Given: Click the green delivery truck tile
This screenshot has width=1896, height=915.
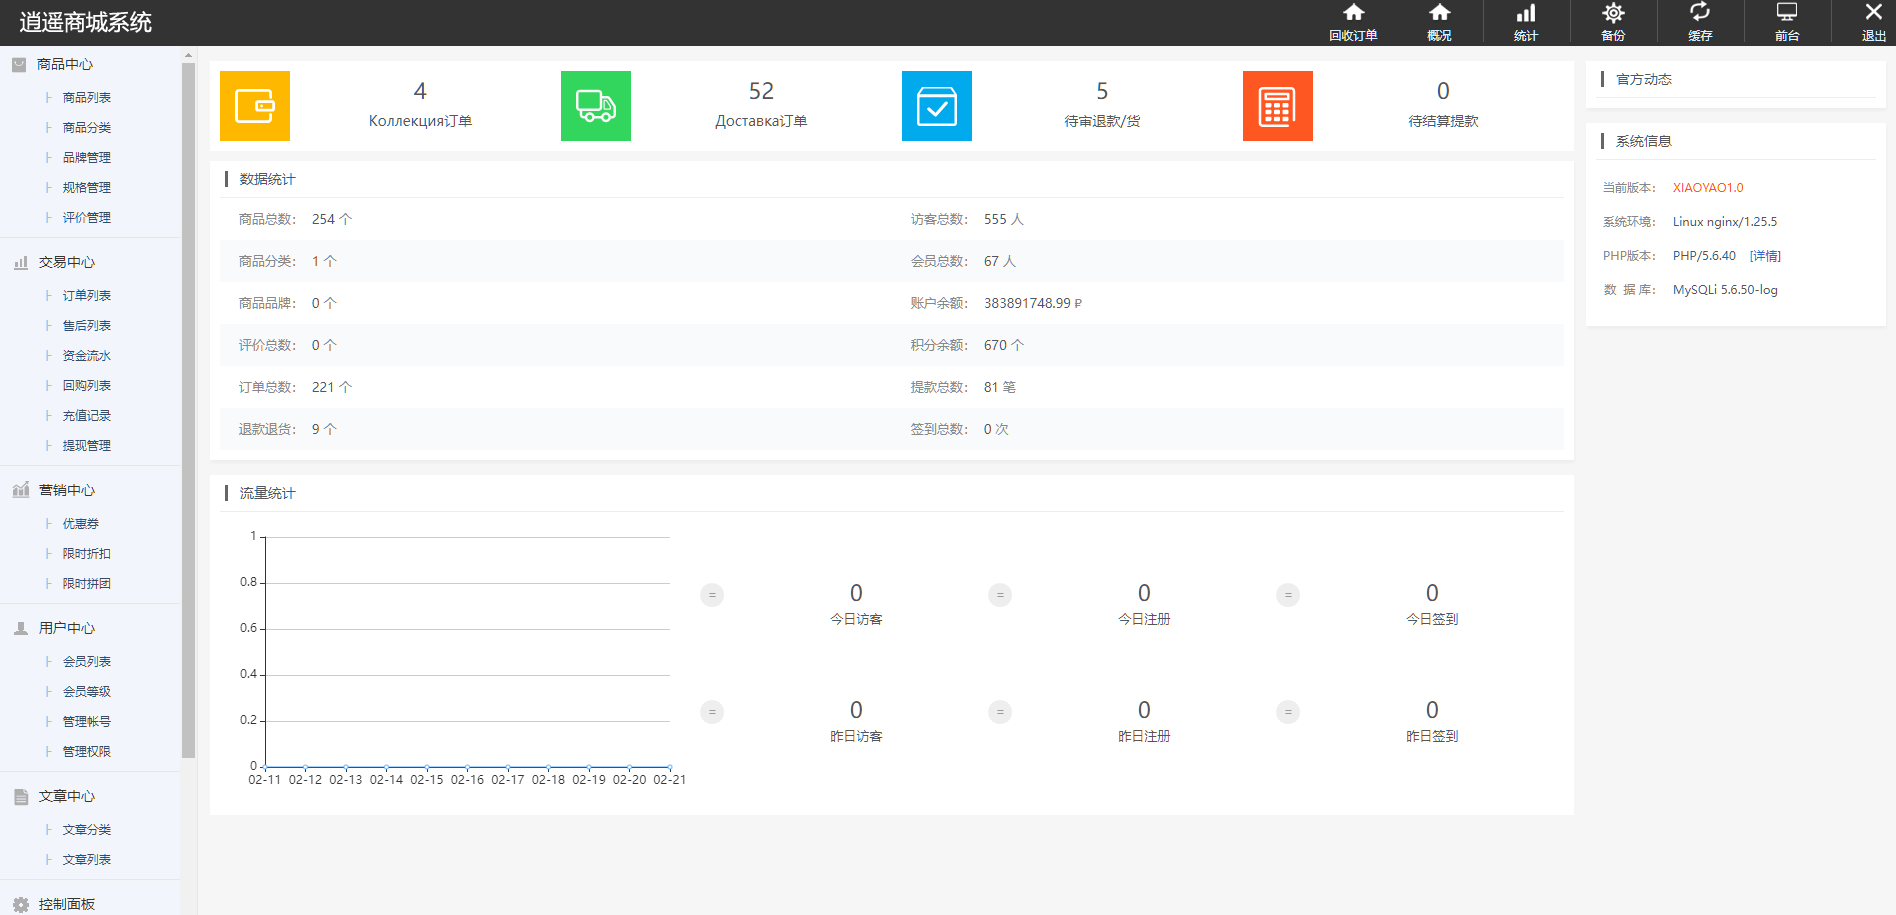Looking at the screenshot, I should point(596,106).
